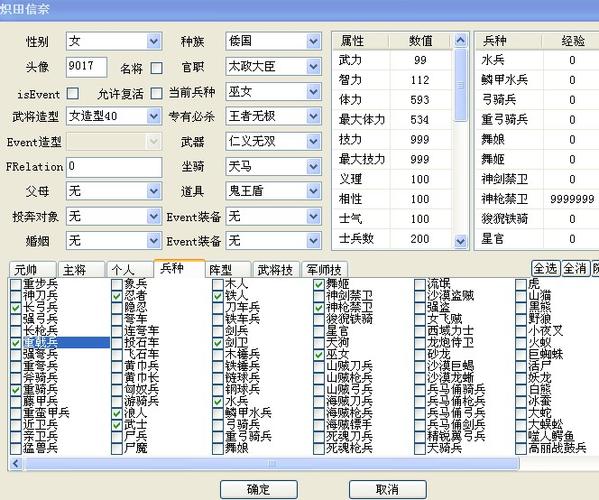Image resolution: width=599 pixels, height=500 pixels.
Task: Select the 神枪禁卫 experience 9999999 cell
Action: tap(572, 199)
